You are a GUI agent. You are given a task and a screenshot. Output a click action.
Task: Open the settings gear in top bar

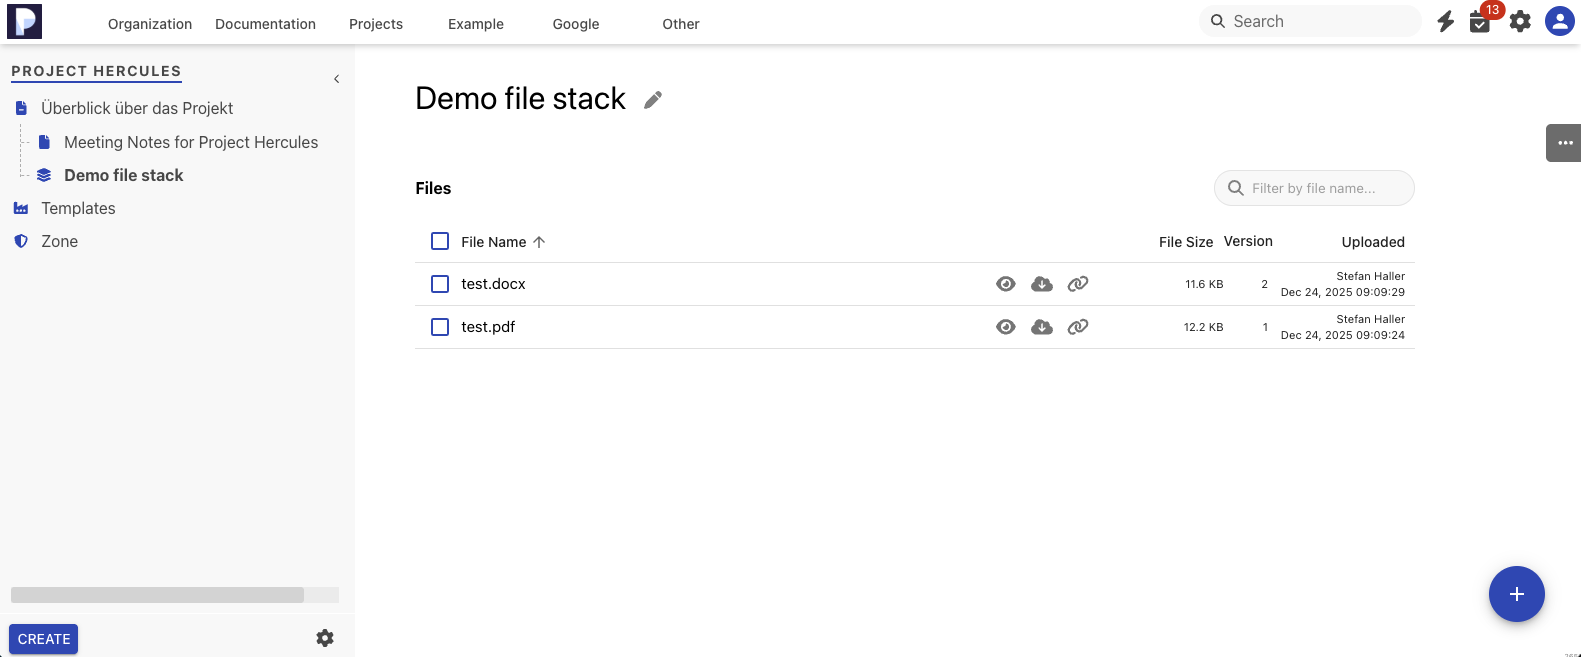coord(1520,22)
